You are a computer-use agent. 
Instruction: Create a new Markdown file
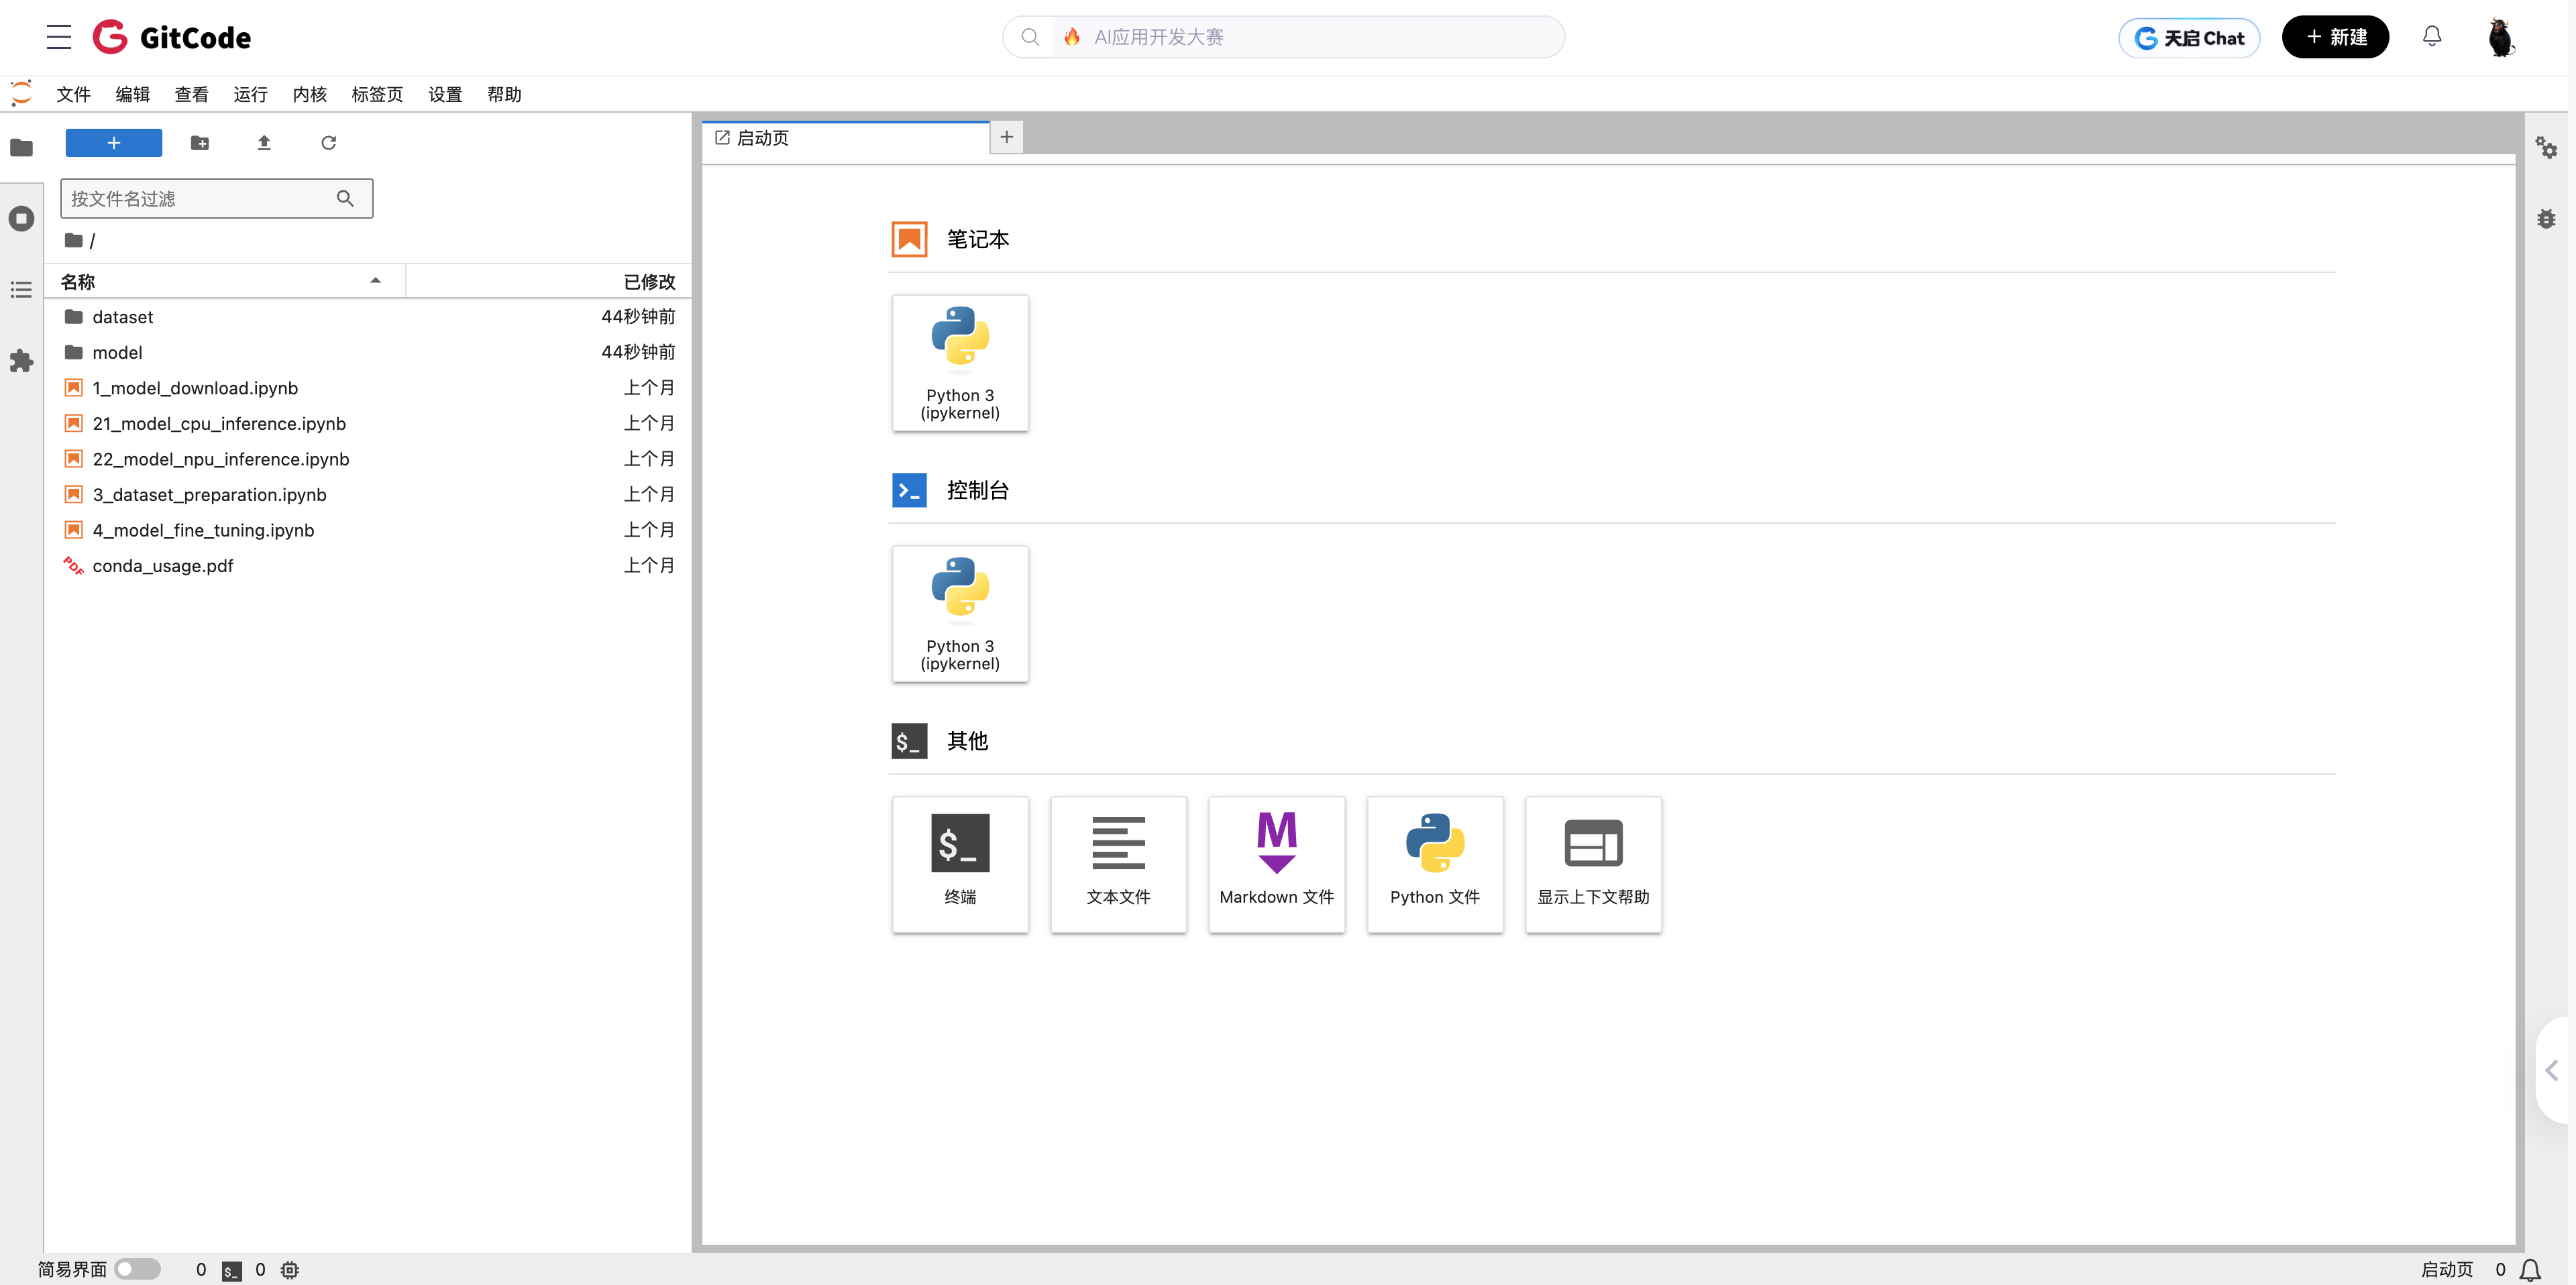coord(1276,863)
